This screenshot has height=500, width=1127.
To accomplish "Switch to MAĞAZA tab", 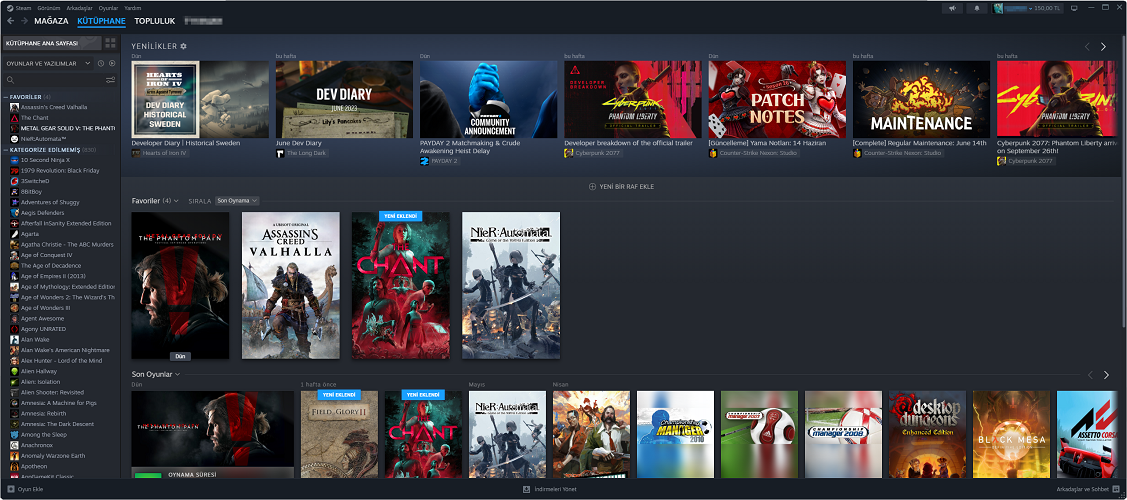I will coord(52,22).
